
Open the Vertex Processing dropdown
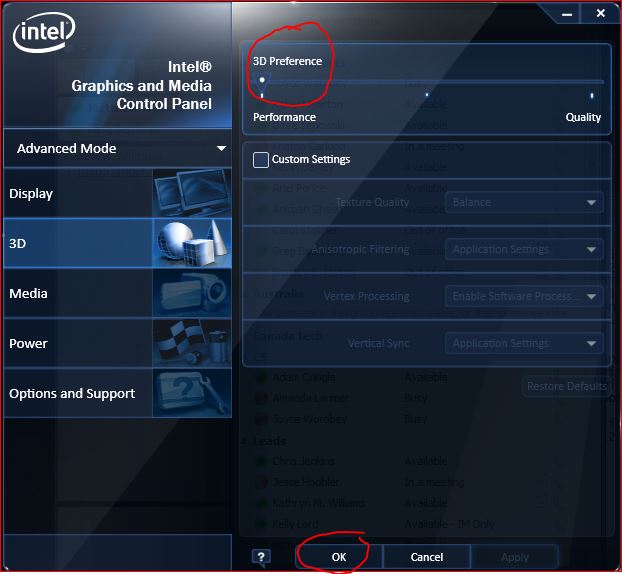coord(524,296)
